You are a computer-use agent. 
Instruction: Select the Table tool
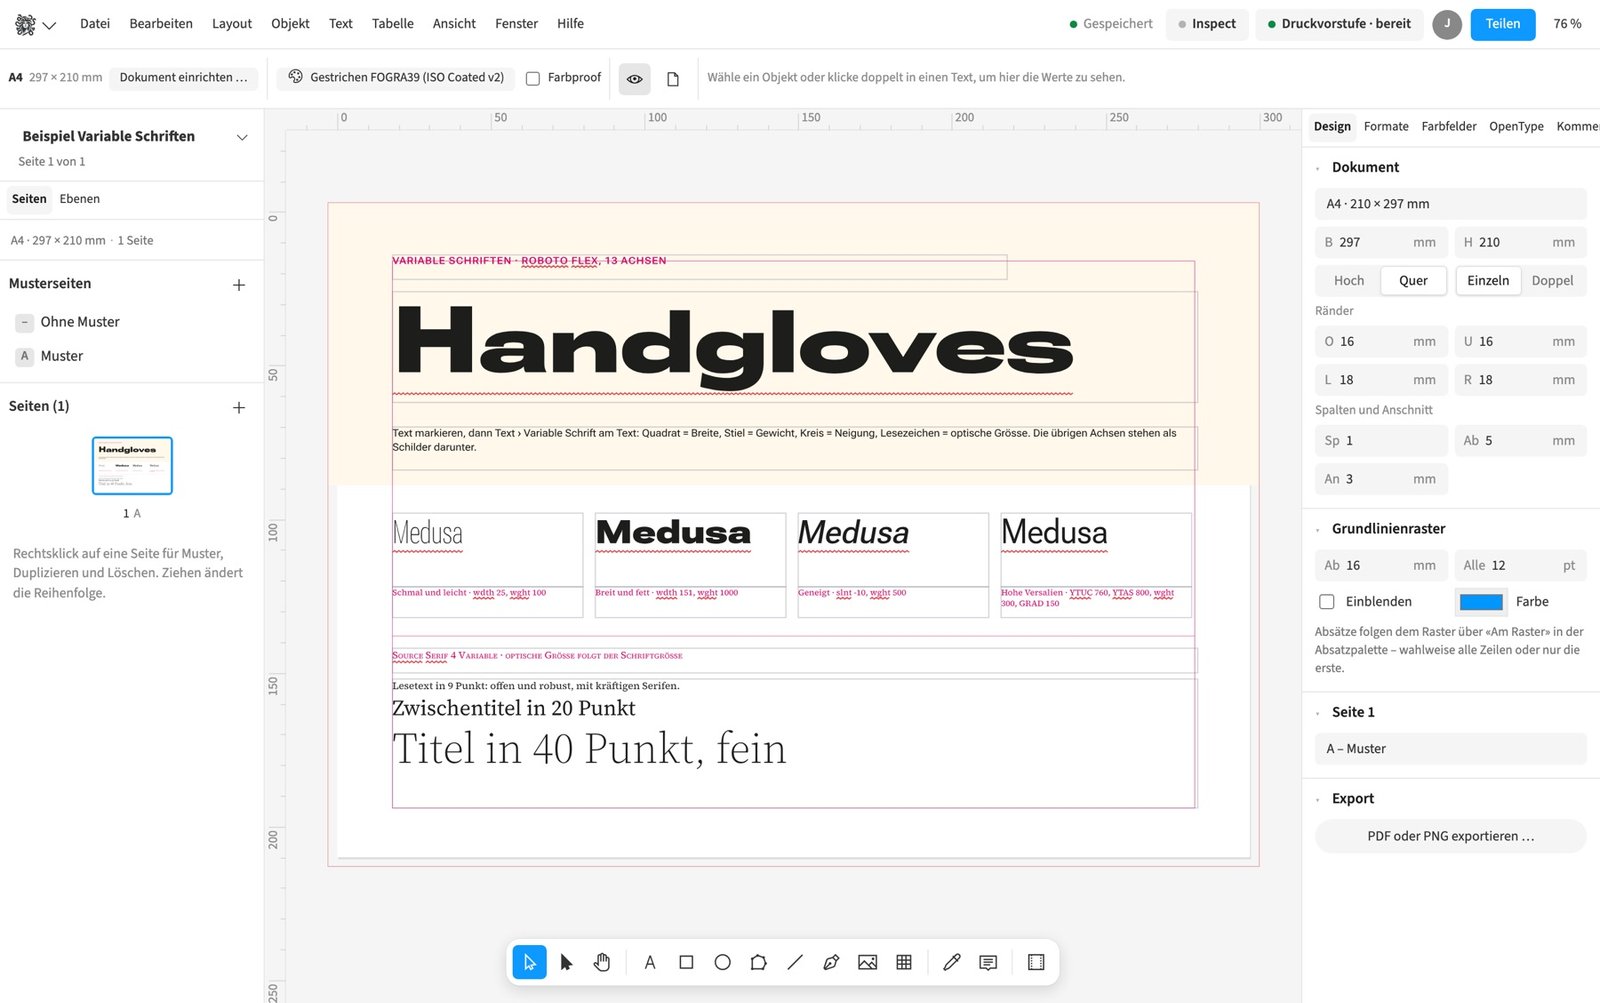(904, 962)
